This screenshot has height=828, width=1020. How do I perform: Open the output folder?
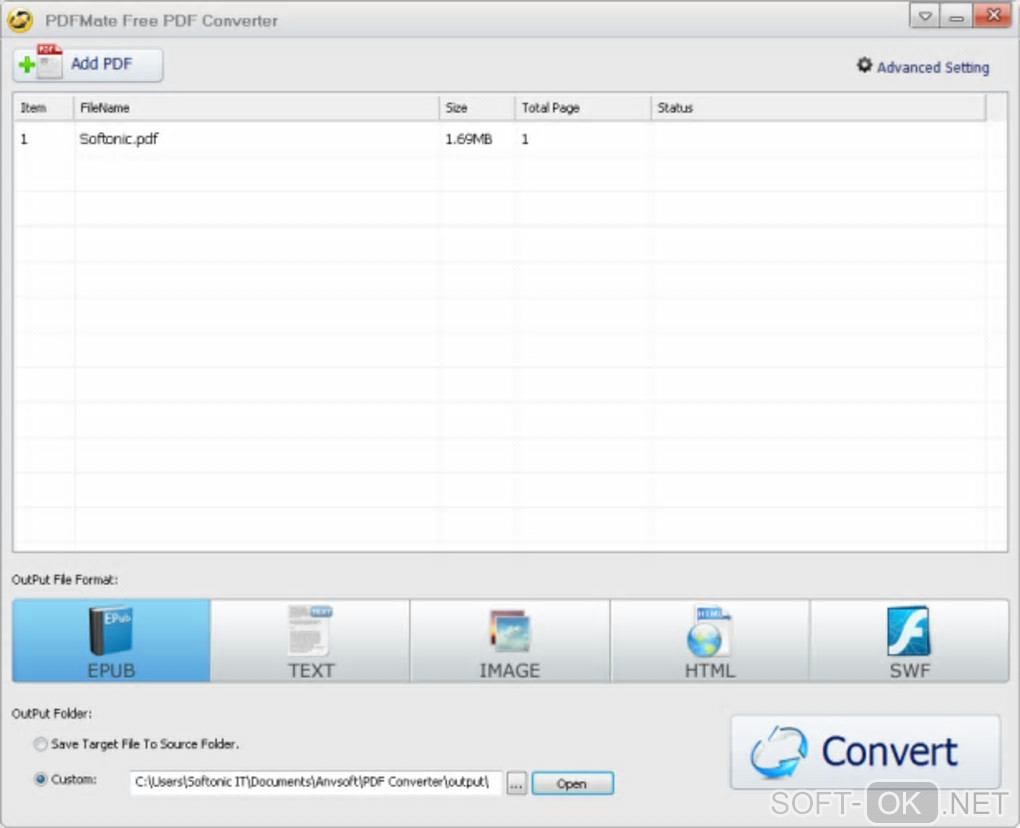pyautogui.click(x=572, y=784)
